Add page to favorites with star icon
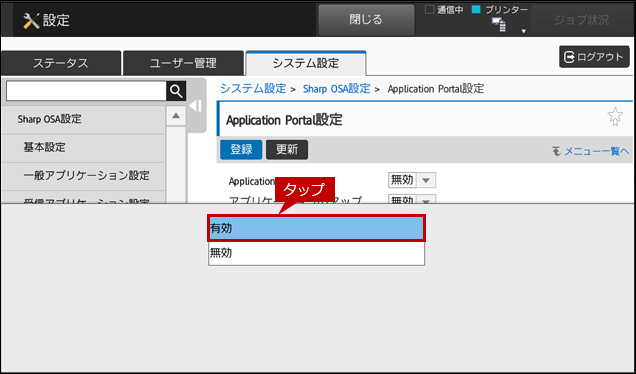The height and width of the screenshot is (374, 636). [x=615, y=117]
